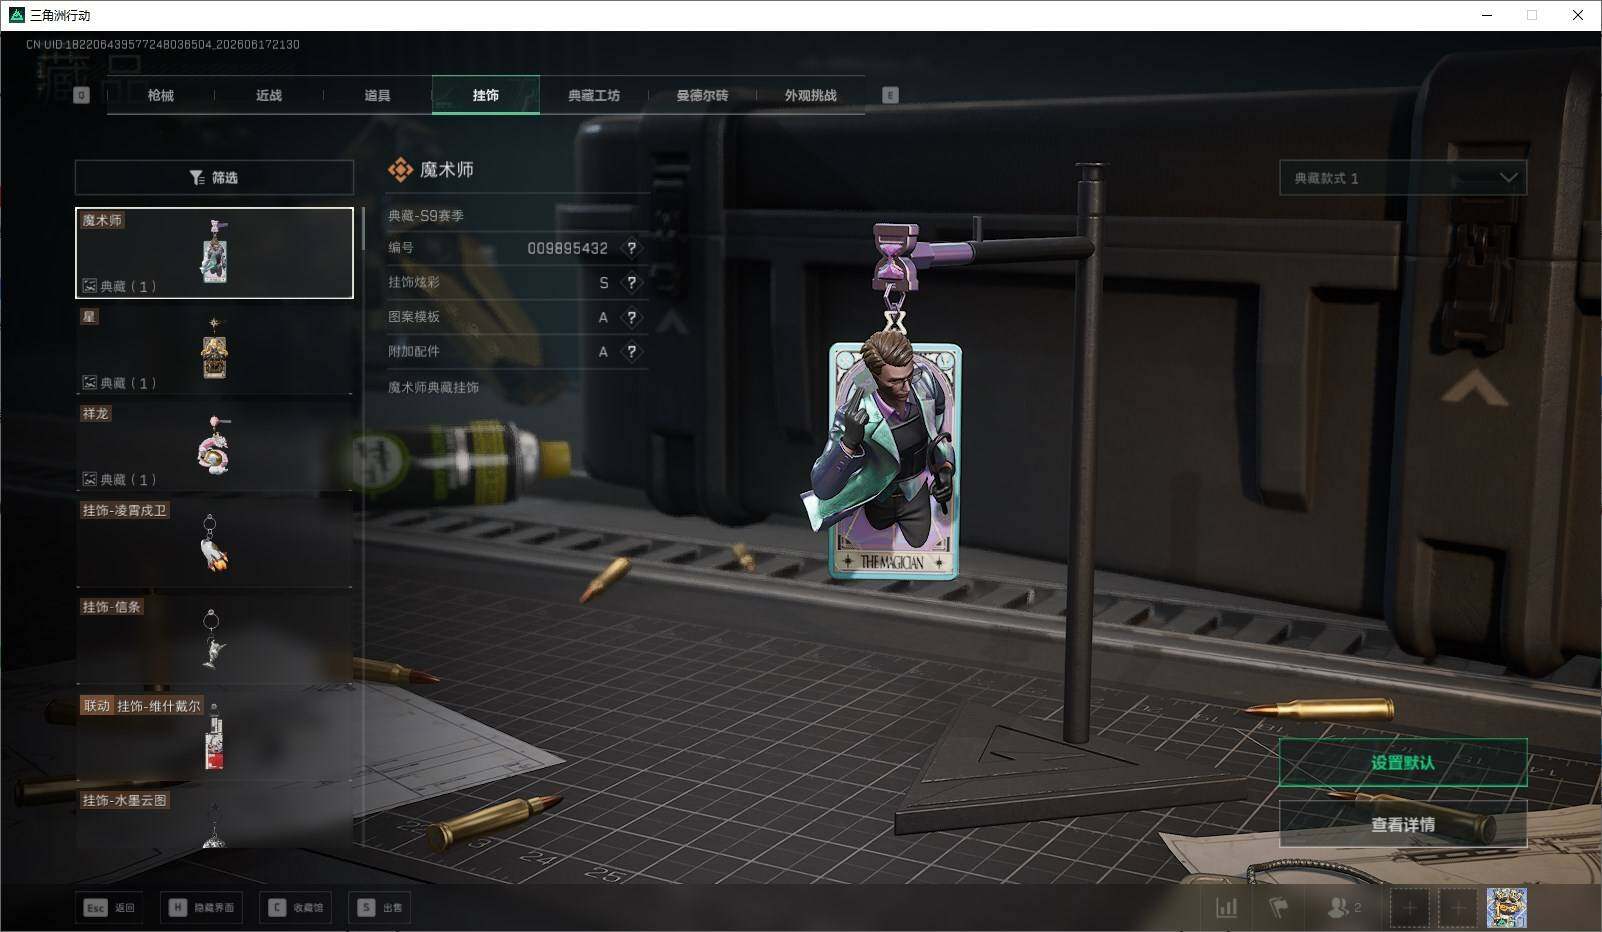Go to the 道具 tab
The width and height of the screenshot is (1602, 932).
(377, 95)
